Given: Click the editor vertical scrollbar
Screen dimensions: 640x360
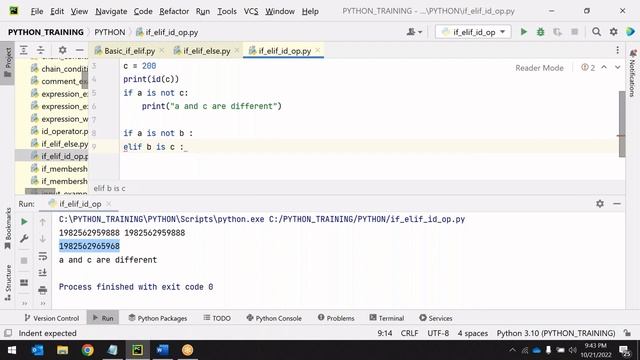Looking at the screenshot, I should pyautogui.click(x=622, y=124).
